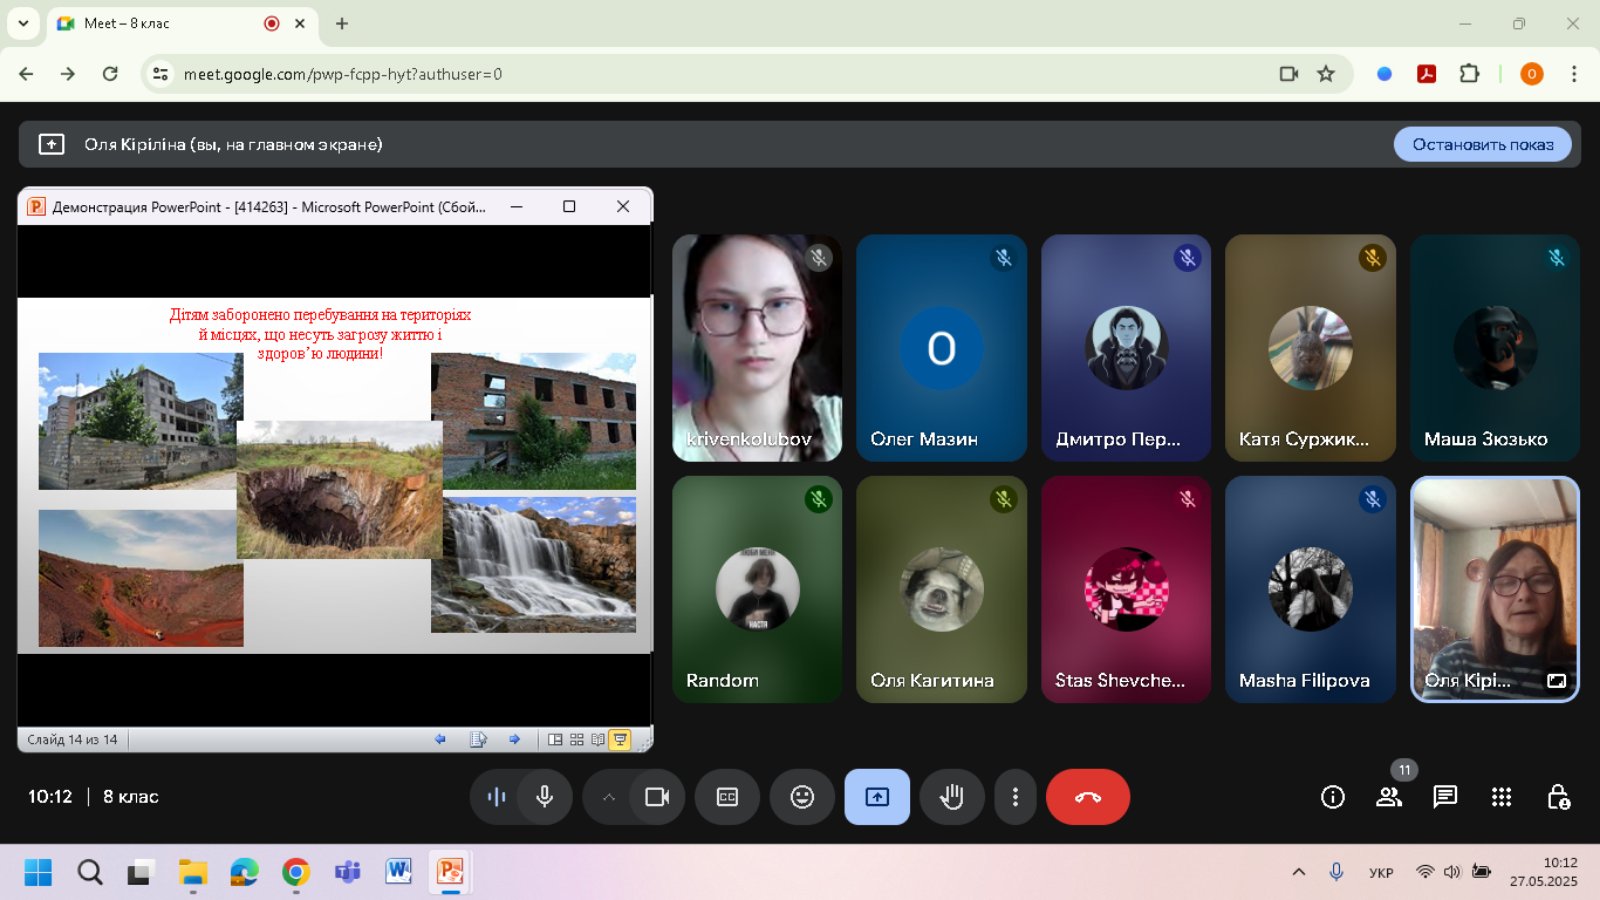
Task: Click the Остановить показ button
Action: coord(1482,144)
